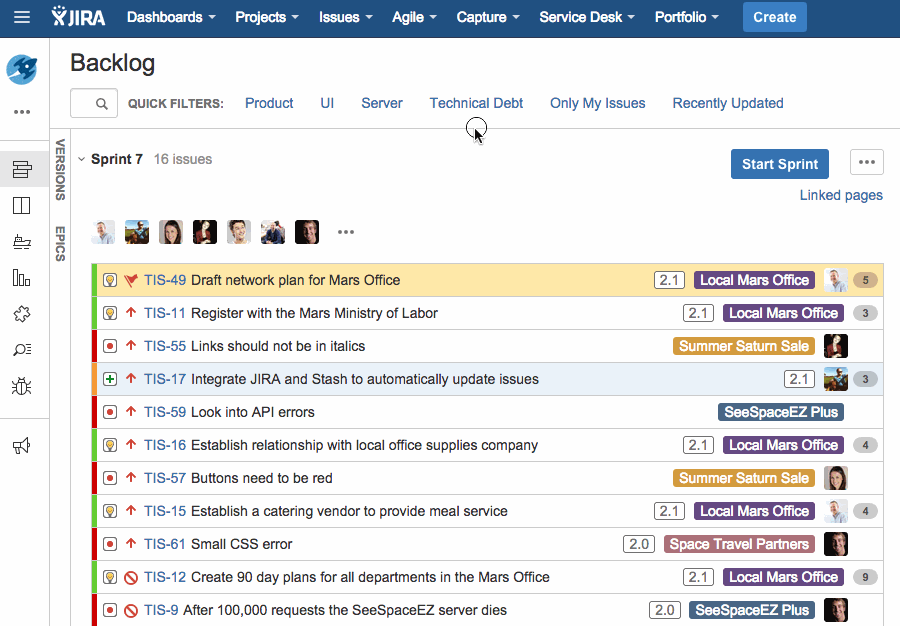
Task: Click the story icon of TIS-16
Action: tap(110, 445)
